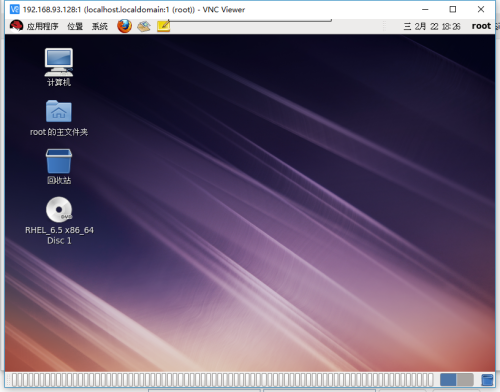
Task: Switch to second workspace in bottom panel
Action: tap(465, 379)
